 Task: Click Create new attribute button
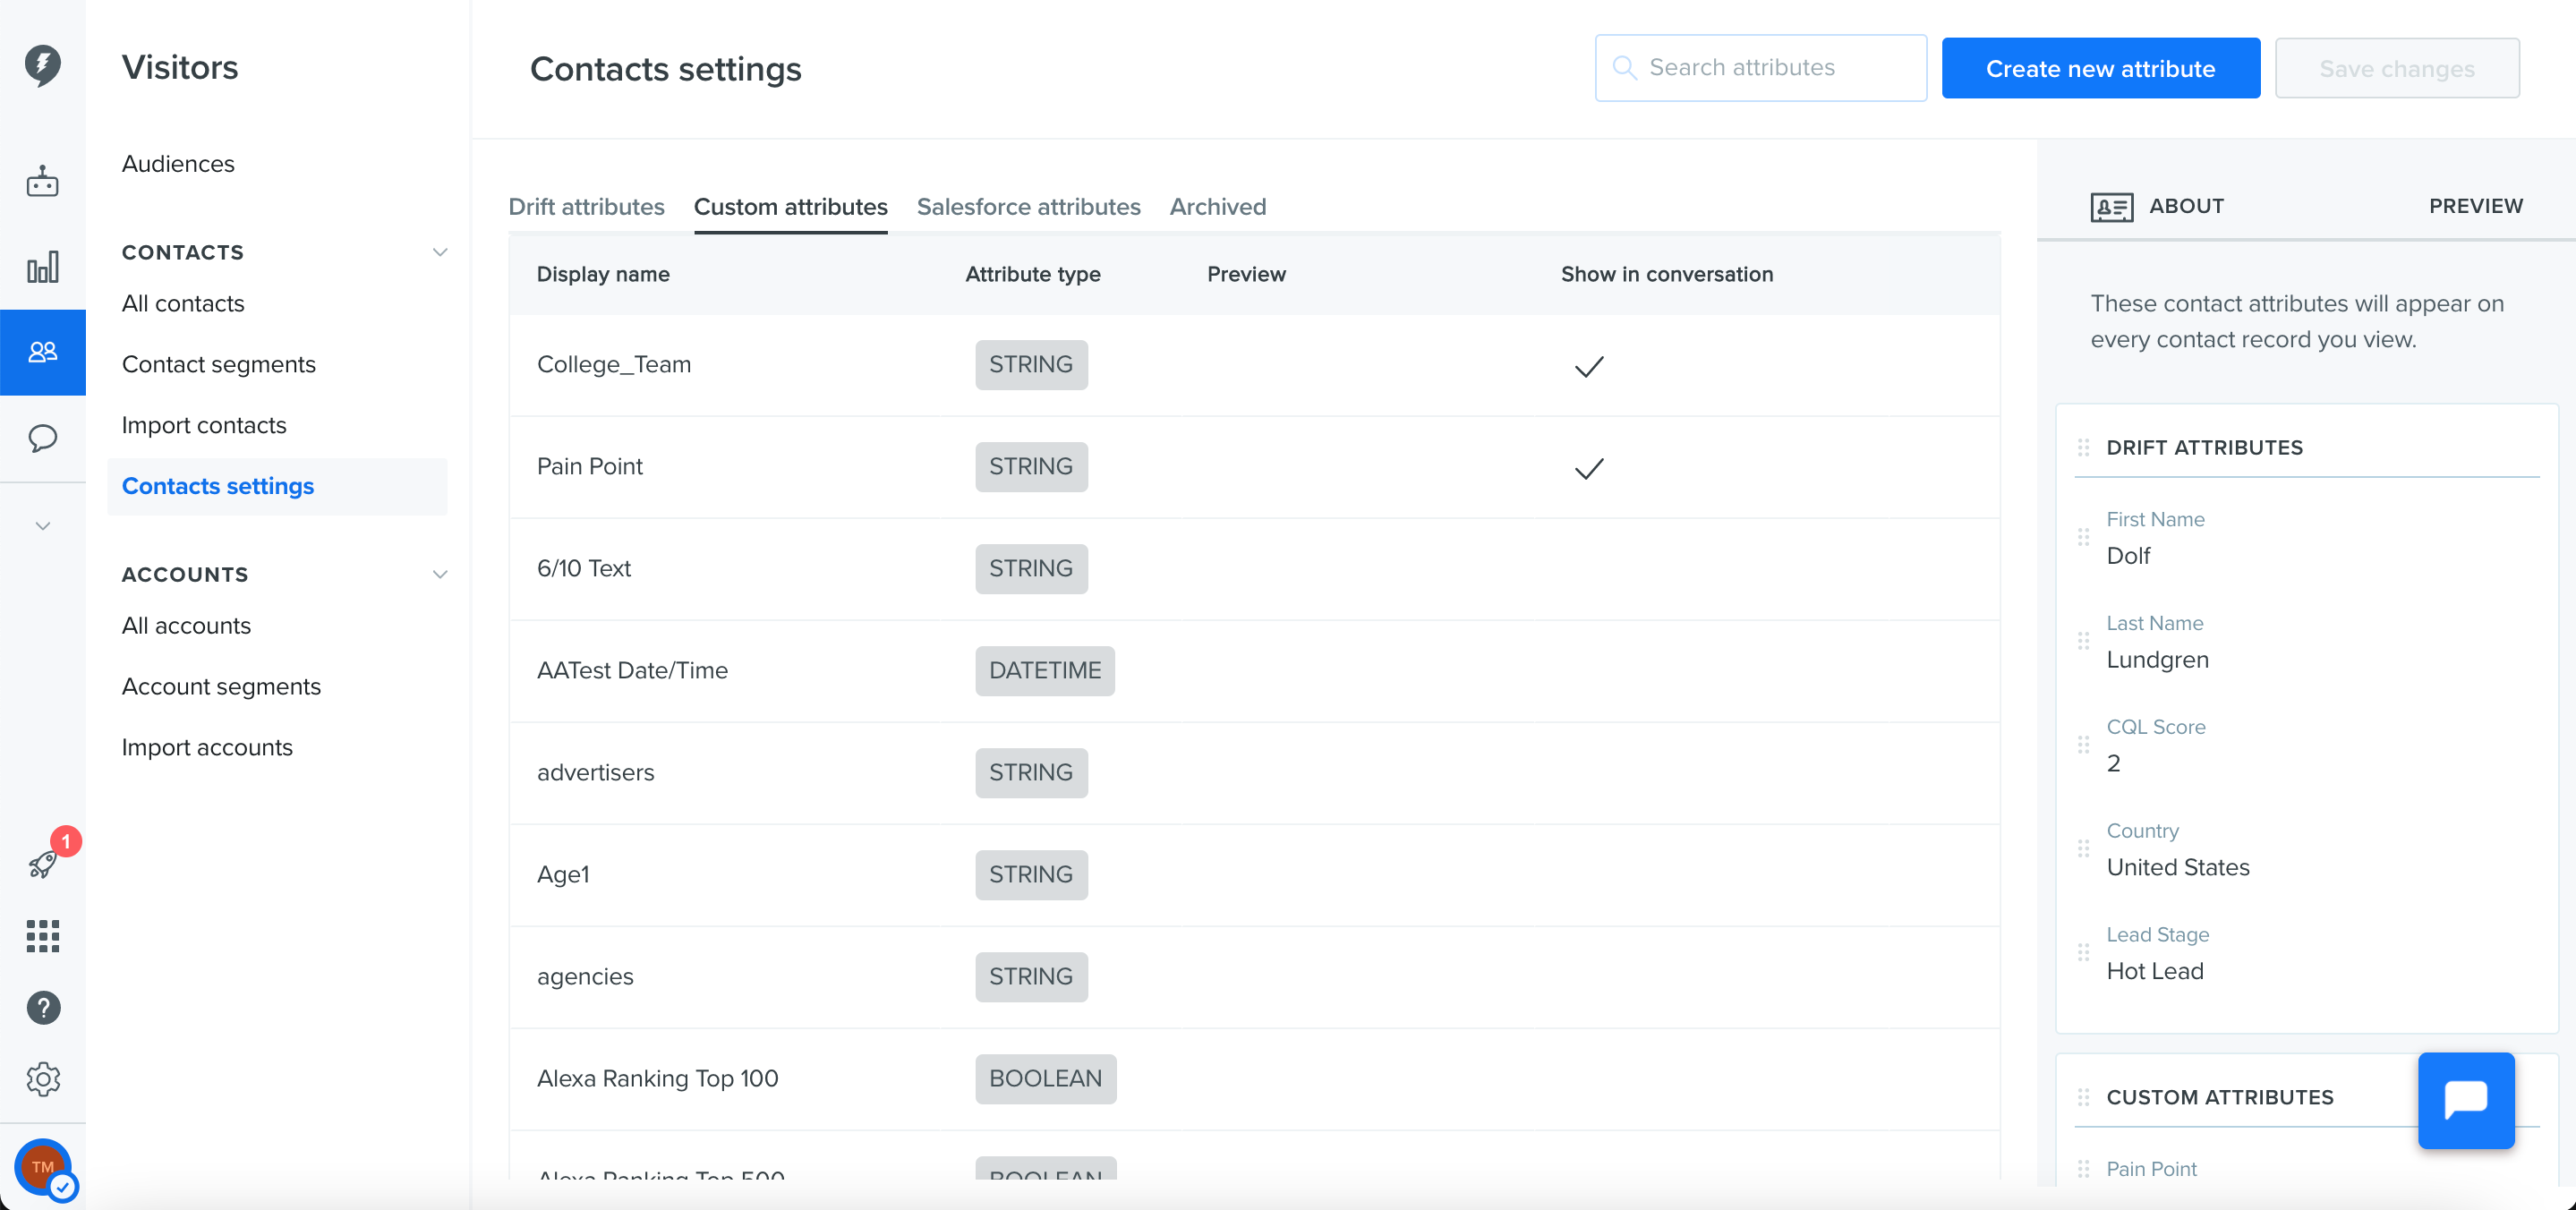pos(2100,68)
